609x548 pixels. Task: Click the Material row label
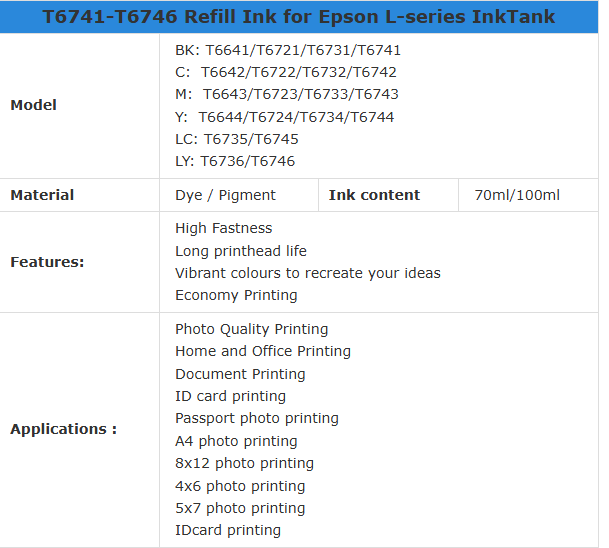point(42,195)
